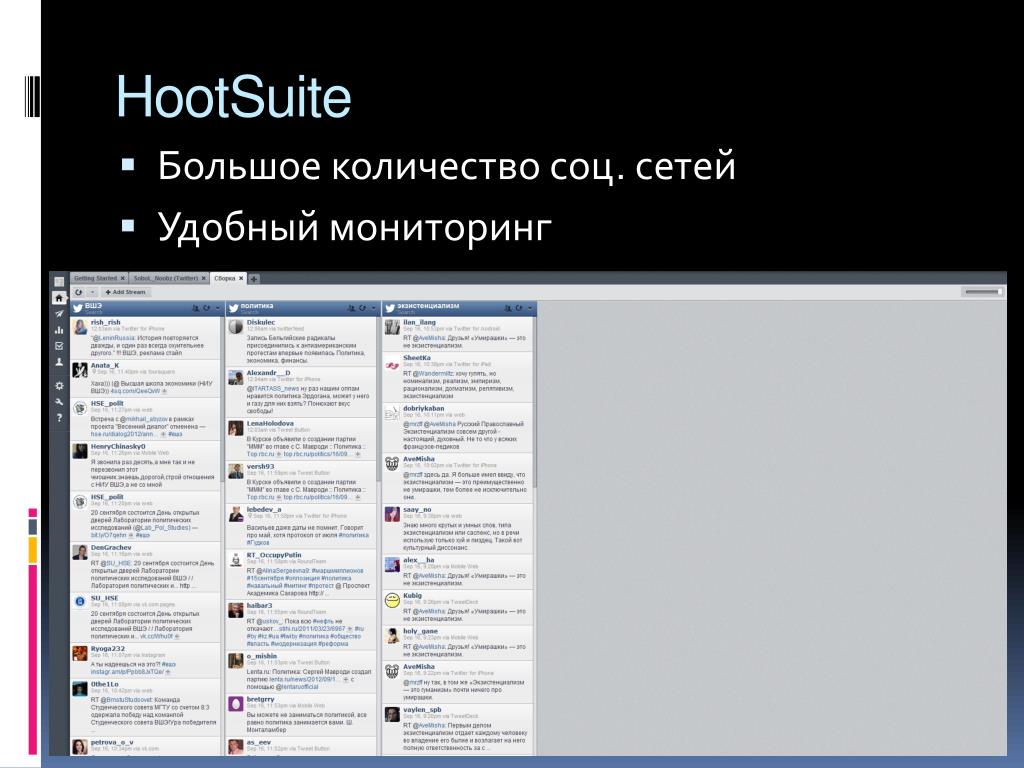Click ilan_ilang username
Screen dimensions: 1024x768
click(419, 322)
